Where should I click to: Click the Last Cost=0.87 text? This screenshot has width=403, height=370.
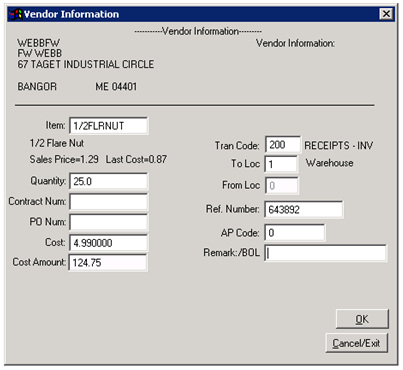pyautogui.click(x=136, y=159)
